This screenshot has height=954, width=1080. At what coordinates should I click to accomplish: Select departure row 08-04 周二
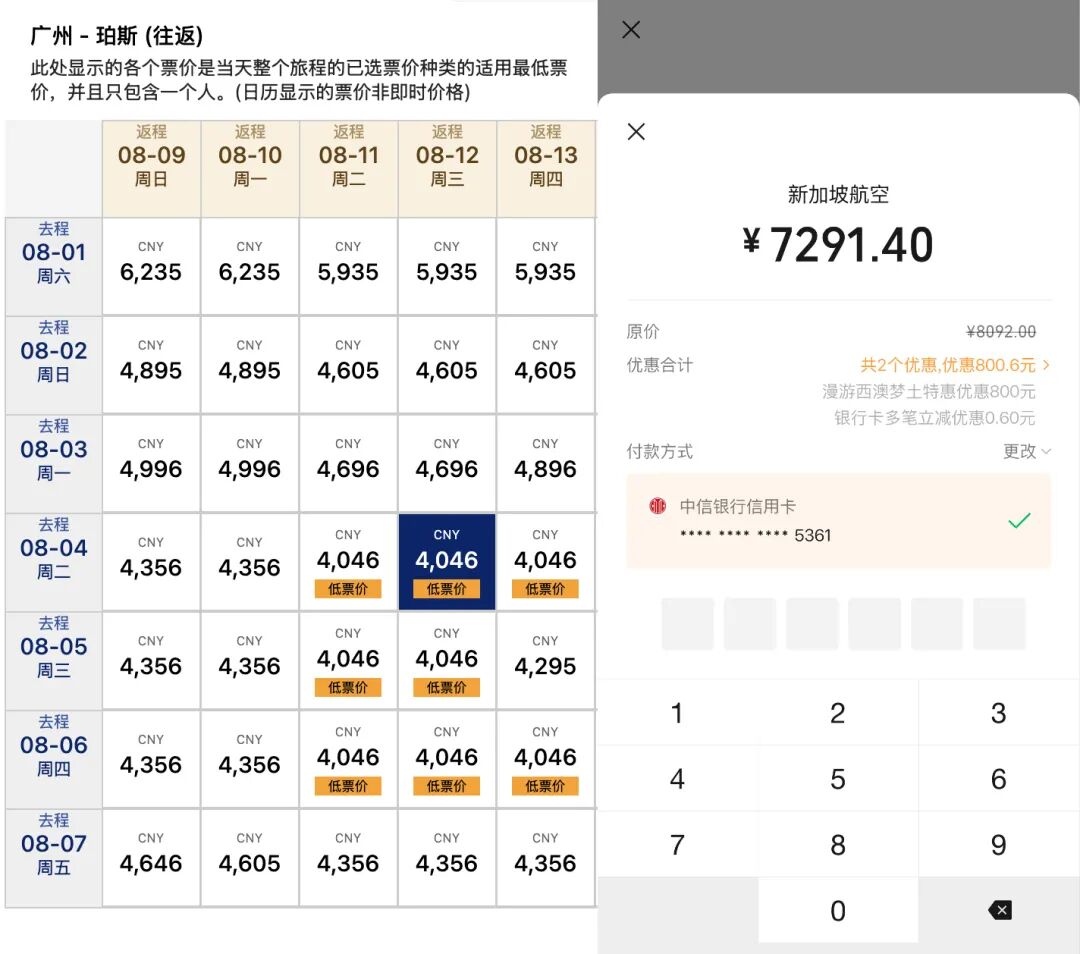54,562
